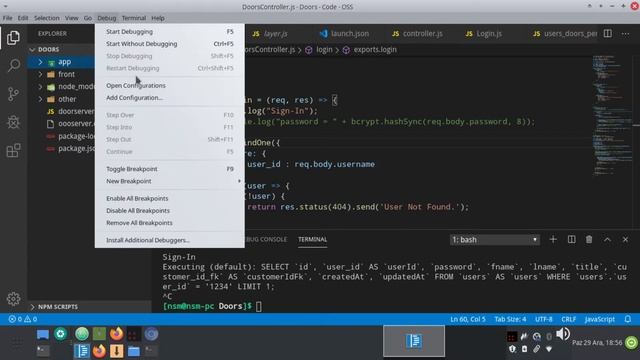
Task: Choose Enable All Breakpoints
Action: tap(170, 198)
